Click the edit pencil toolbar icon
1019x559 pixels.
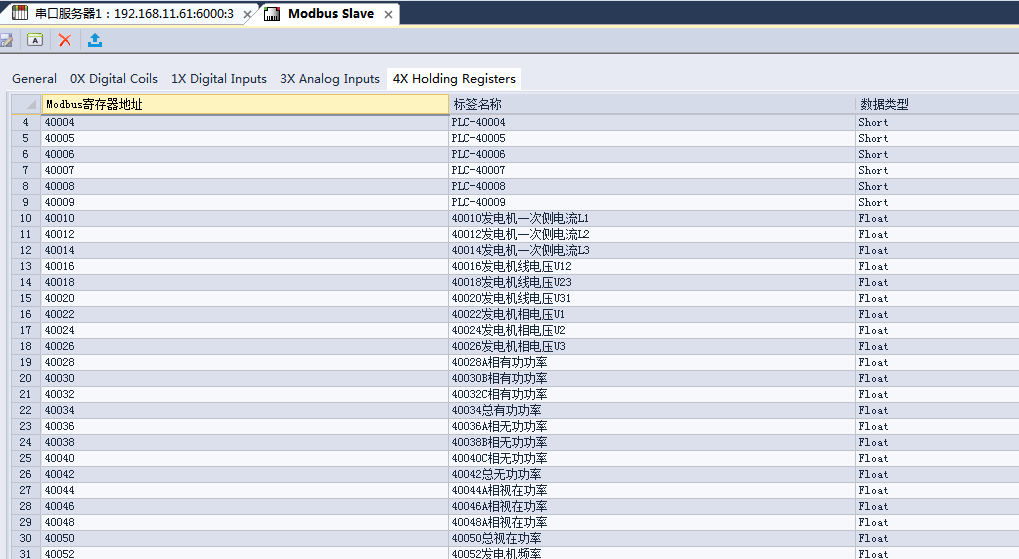(6, 41)
